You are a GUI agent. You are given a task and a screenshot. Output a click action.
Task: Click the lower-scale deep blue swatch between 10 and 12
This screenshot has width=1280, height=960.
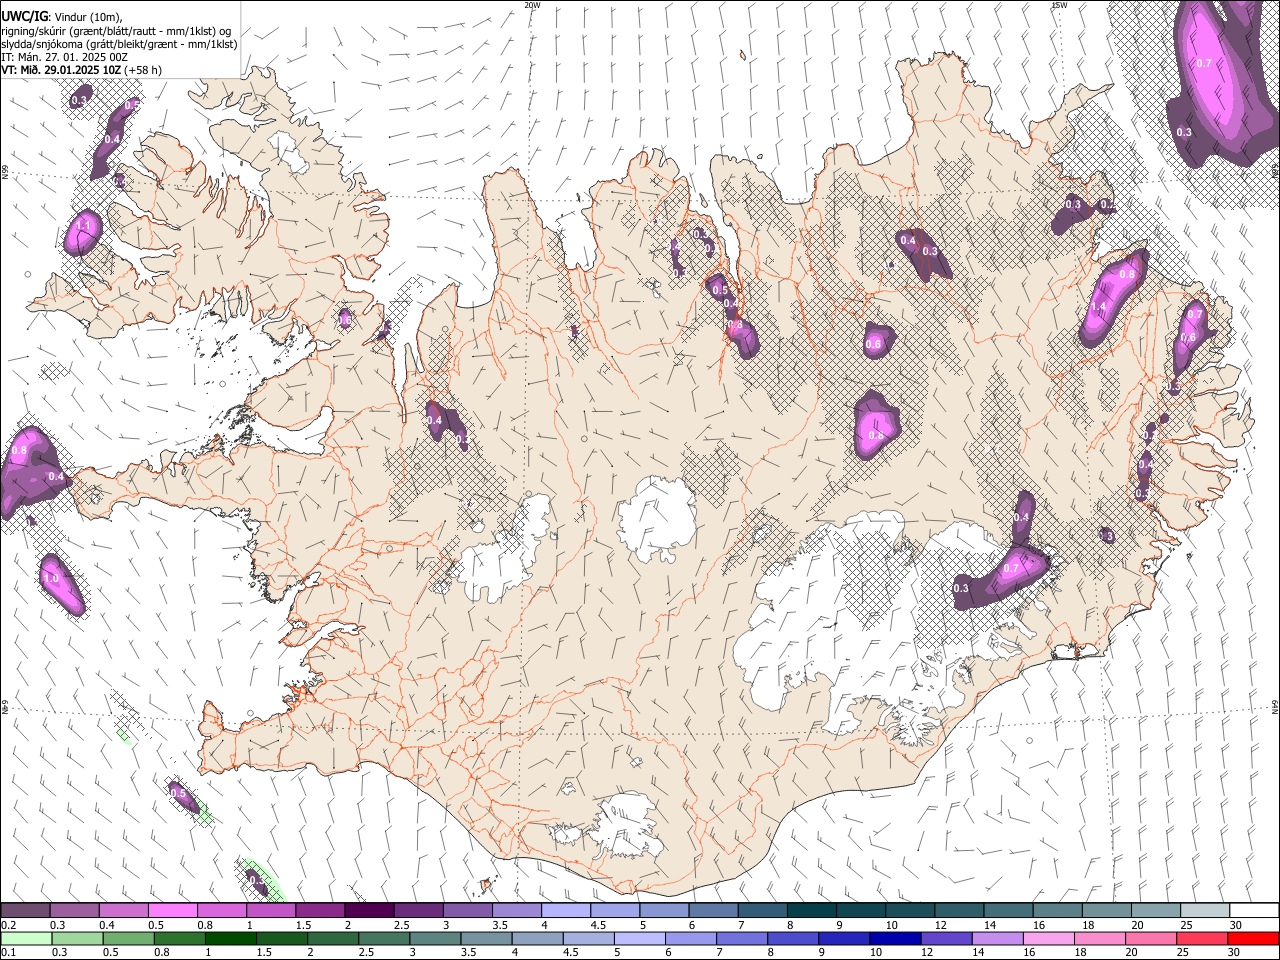click(x=895, y=939)
